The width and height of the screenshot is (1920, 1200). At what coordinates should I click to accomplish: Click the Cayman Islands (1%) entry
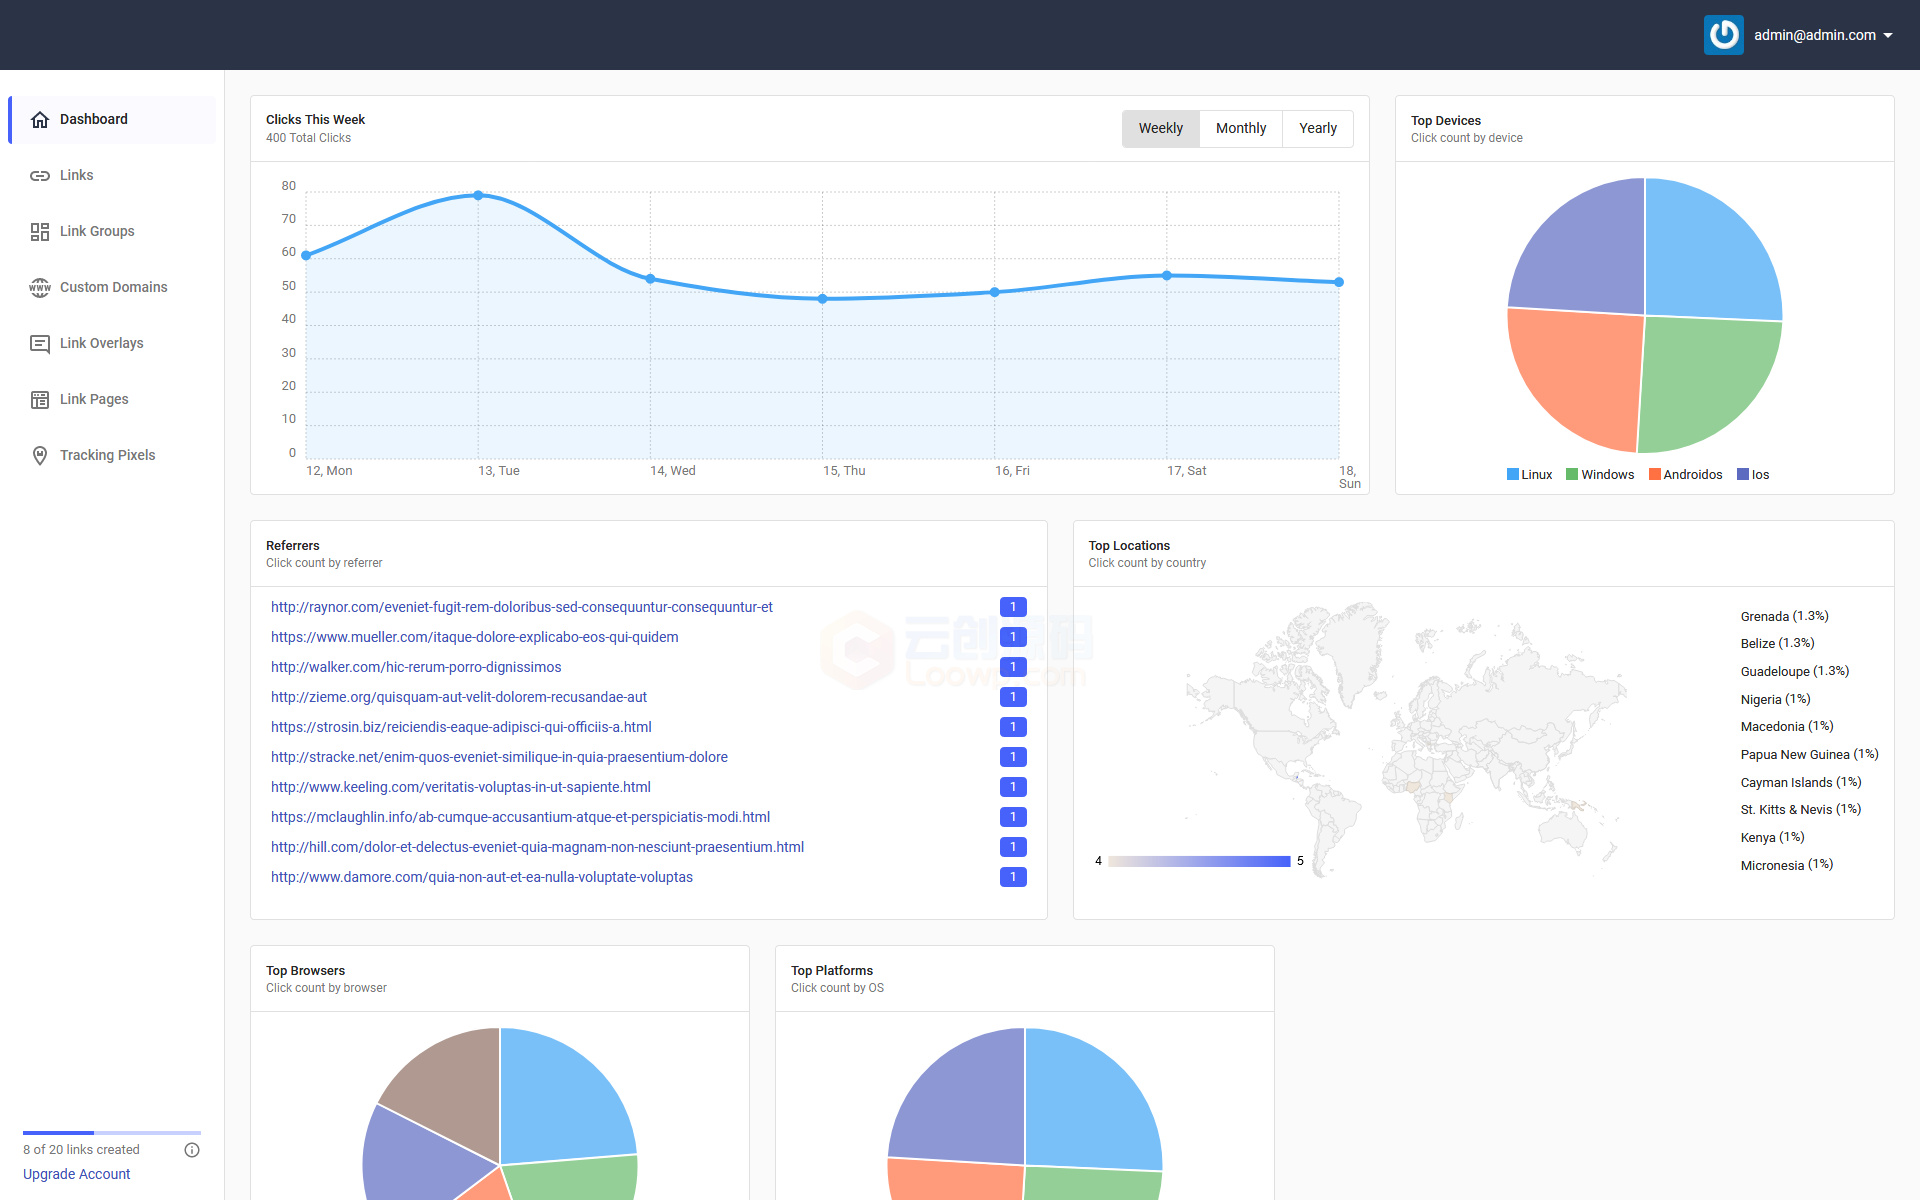click(x=1800, y=782)
